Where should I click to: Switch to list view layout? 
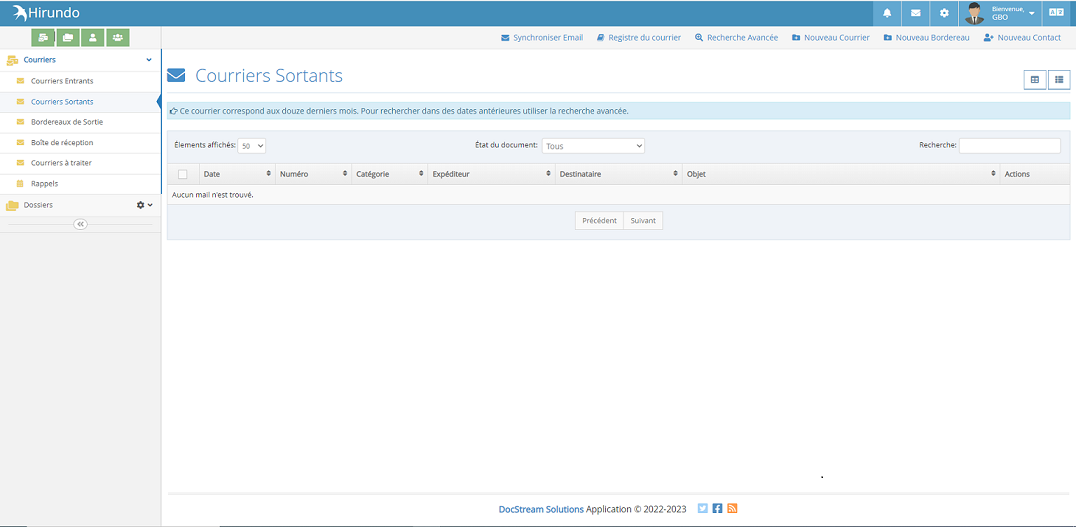tap(1059, 80)
